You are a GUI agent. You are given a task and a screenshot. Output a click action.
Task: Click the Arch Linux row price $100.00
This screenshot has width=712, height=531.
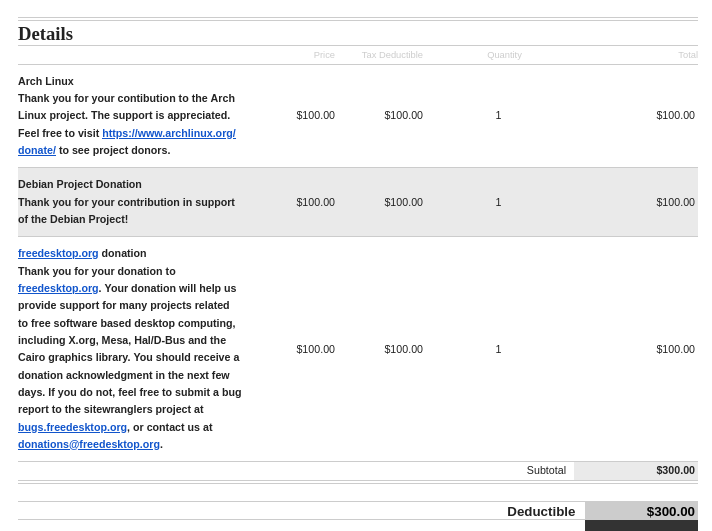tap(316, 115)
